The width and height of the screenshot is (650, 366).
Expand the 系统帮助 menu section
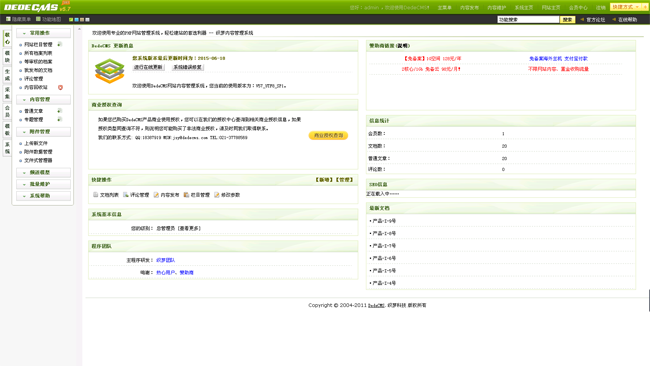click(x=43, y=196)
